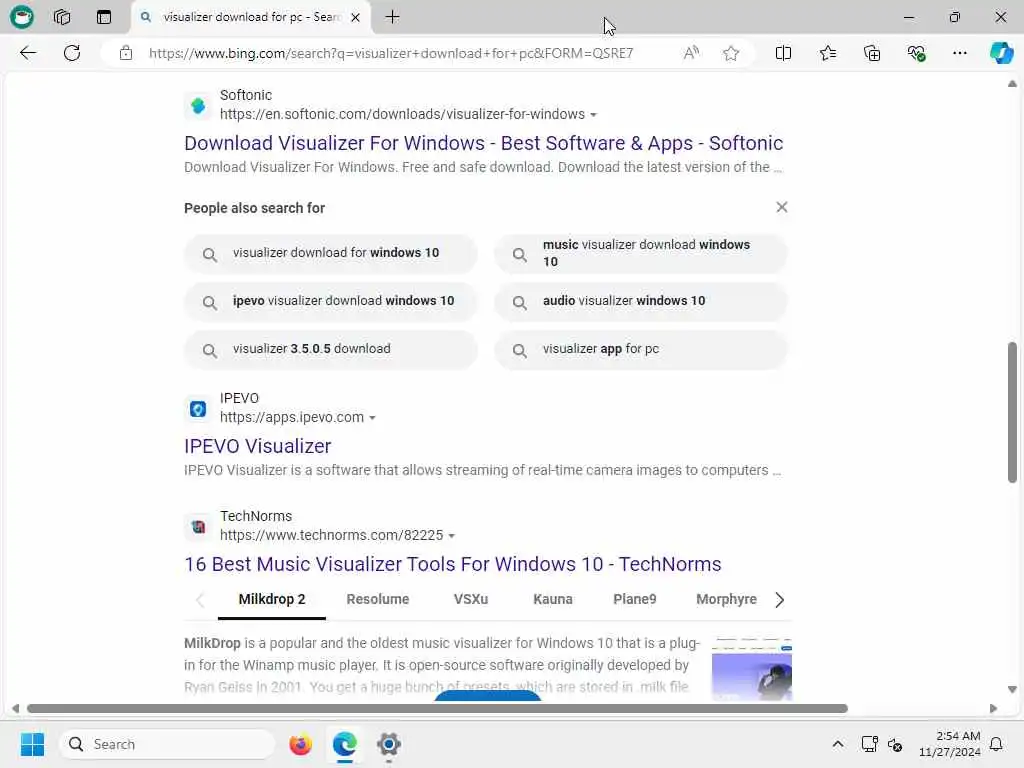Open the Workspaces icon in title bar
This screenshot has height=768, width=1024.
coord(62,17)
